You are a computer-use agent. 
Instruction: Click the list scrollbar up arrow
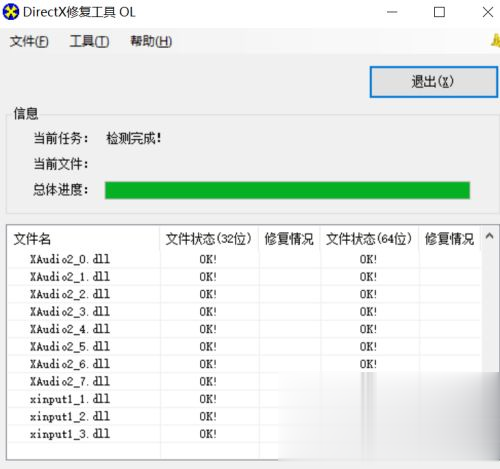(x=489, y=236)
